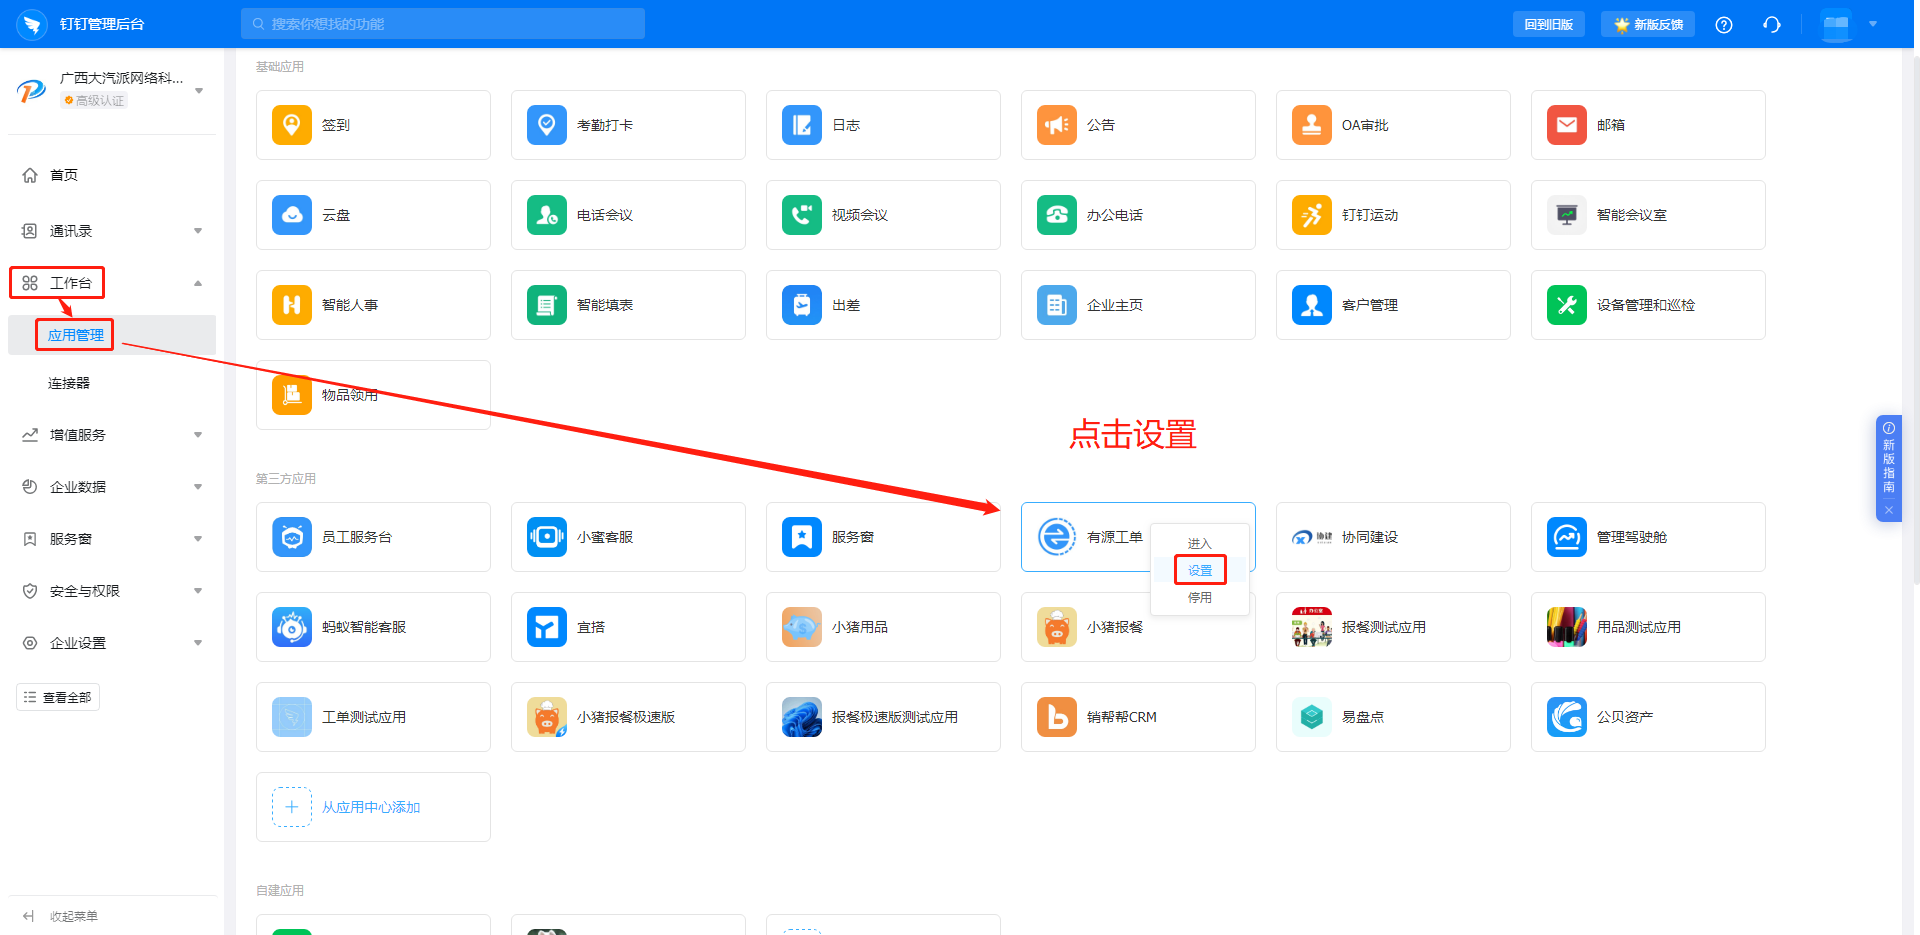The width and height of the screenshot is (1920, 935).
Task: Click the 查看全部 button
Action: (58, 697)
